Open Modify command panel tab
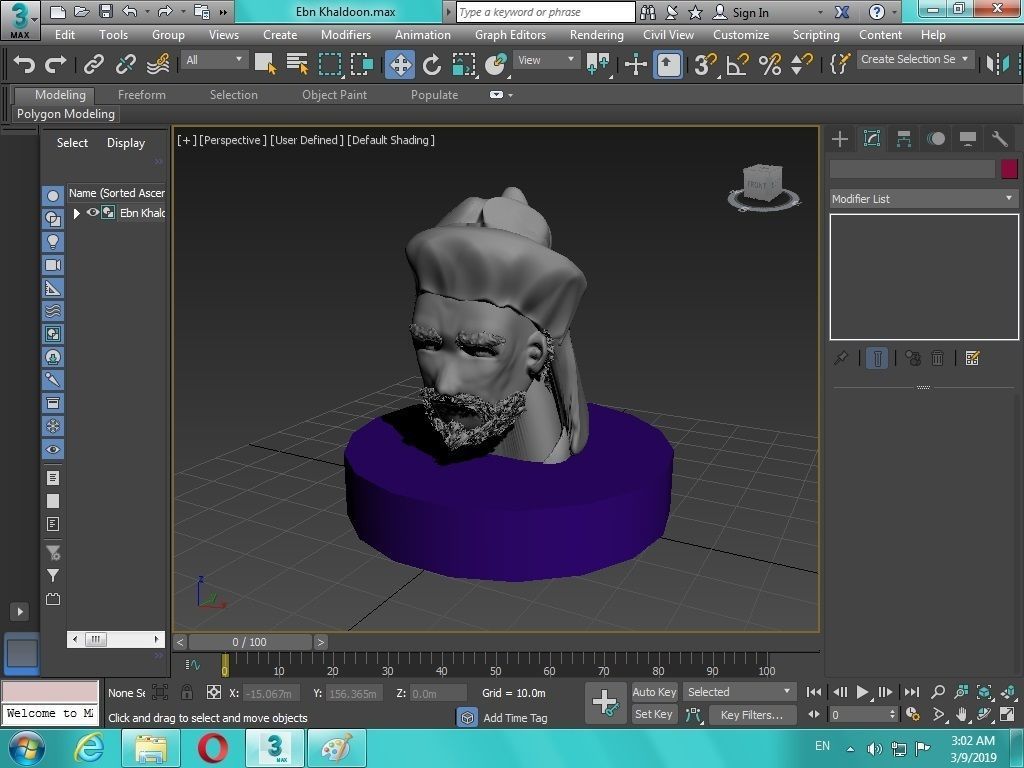Viewport: 1024px width, 768px height. pyautogui.click(x=872, y=138)
